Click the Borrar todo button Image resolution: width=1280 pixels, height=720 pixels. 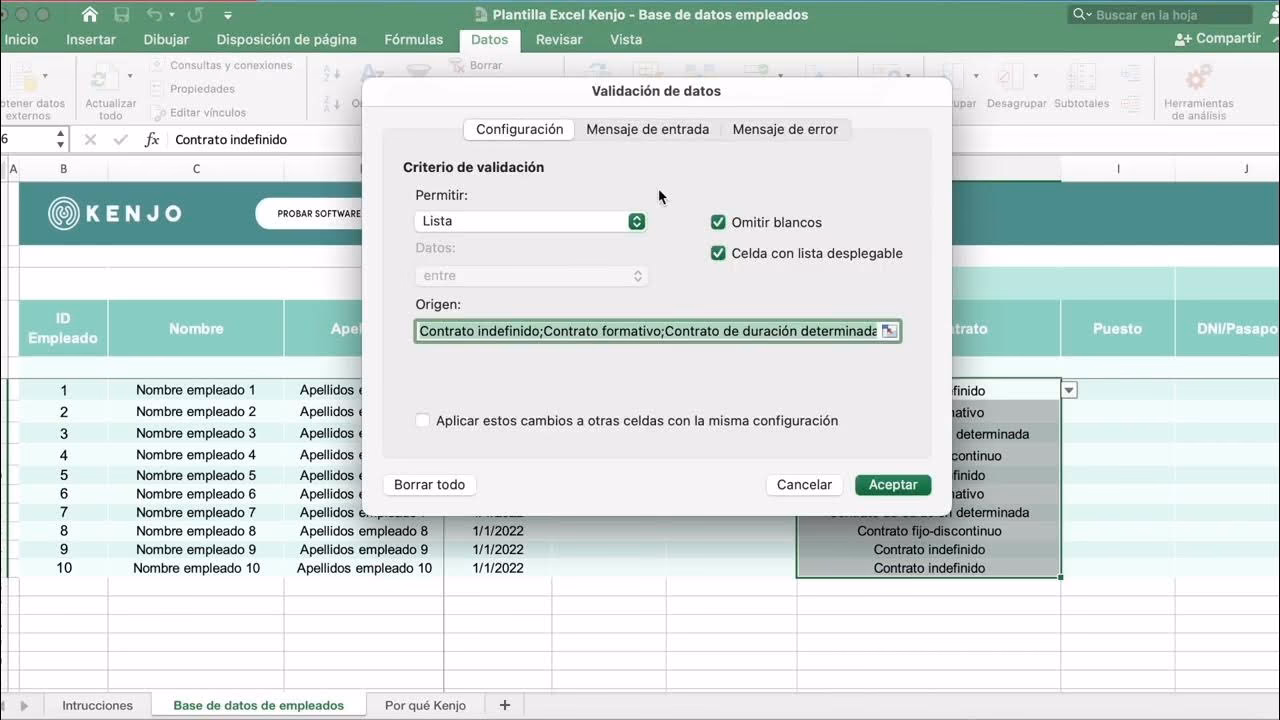click(x=429, y=485)
